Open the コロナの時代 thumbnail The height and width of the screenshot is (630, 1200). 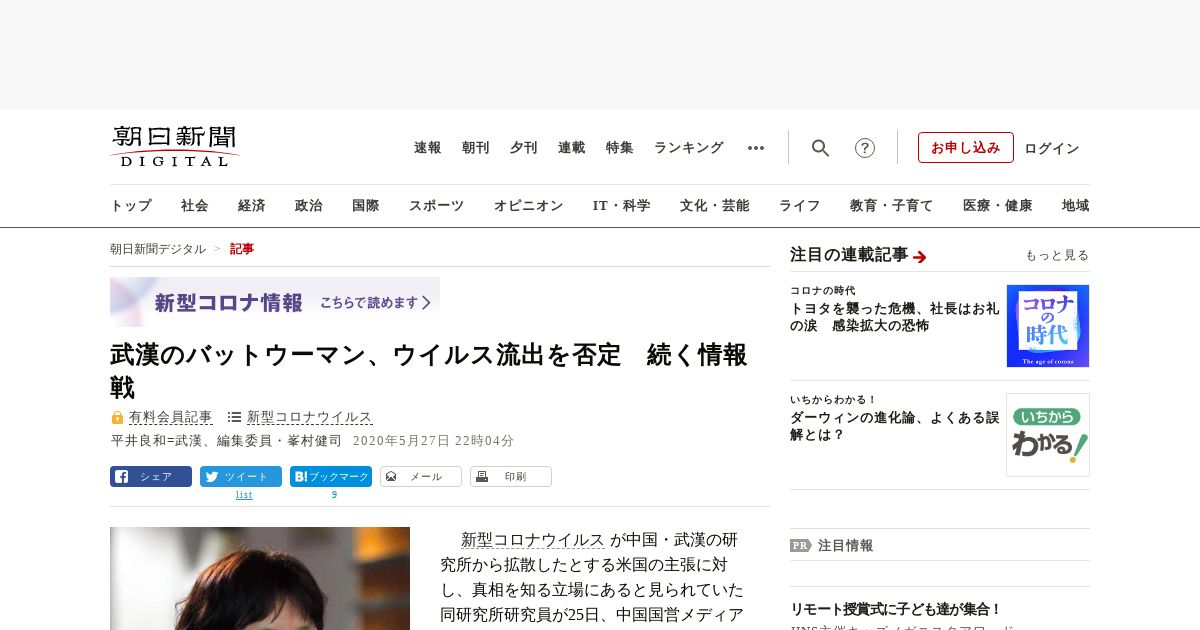coord(1048,326)
